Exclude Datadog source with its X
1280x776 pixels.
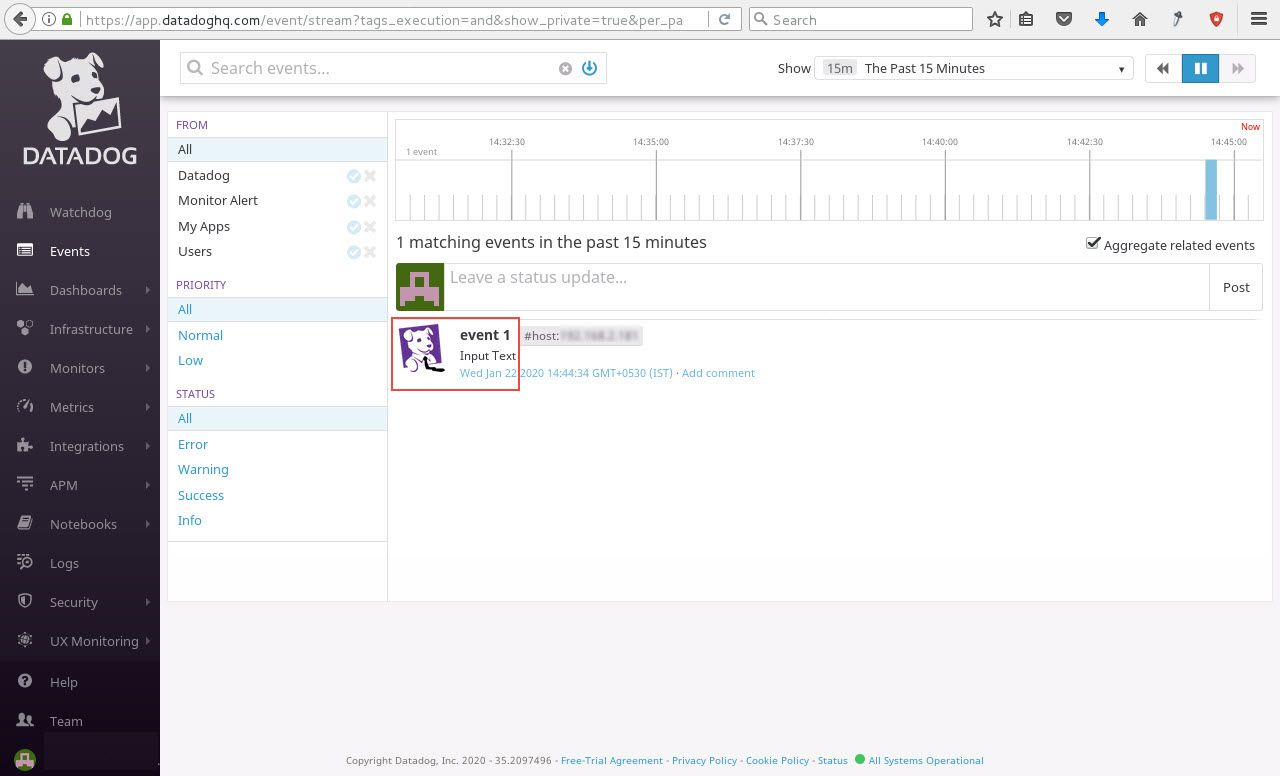(x=370, y=176)
